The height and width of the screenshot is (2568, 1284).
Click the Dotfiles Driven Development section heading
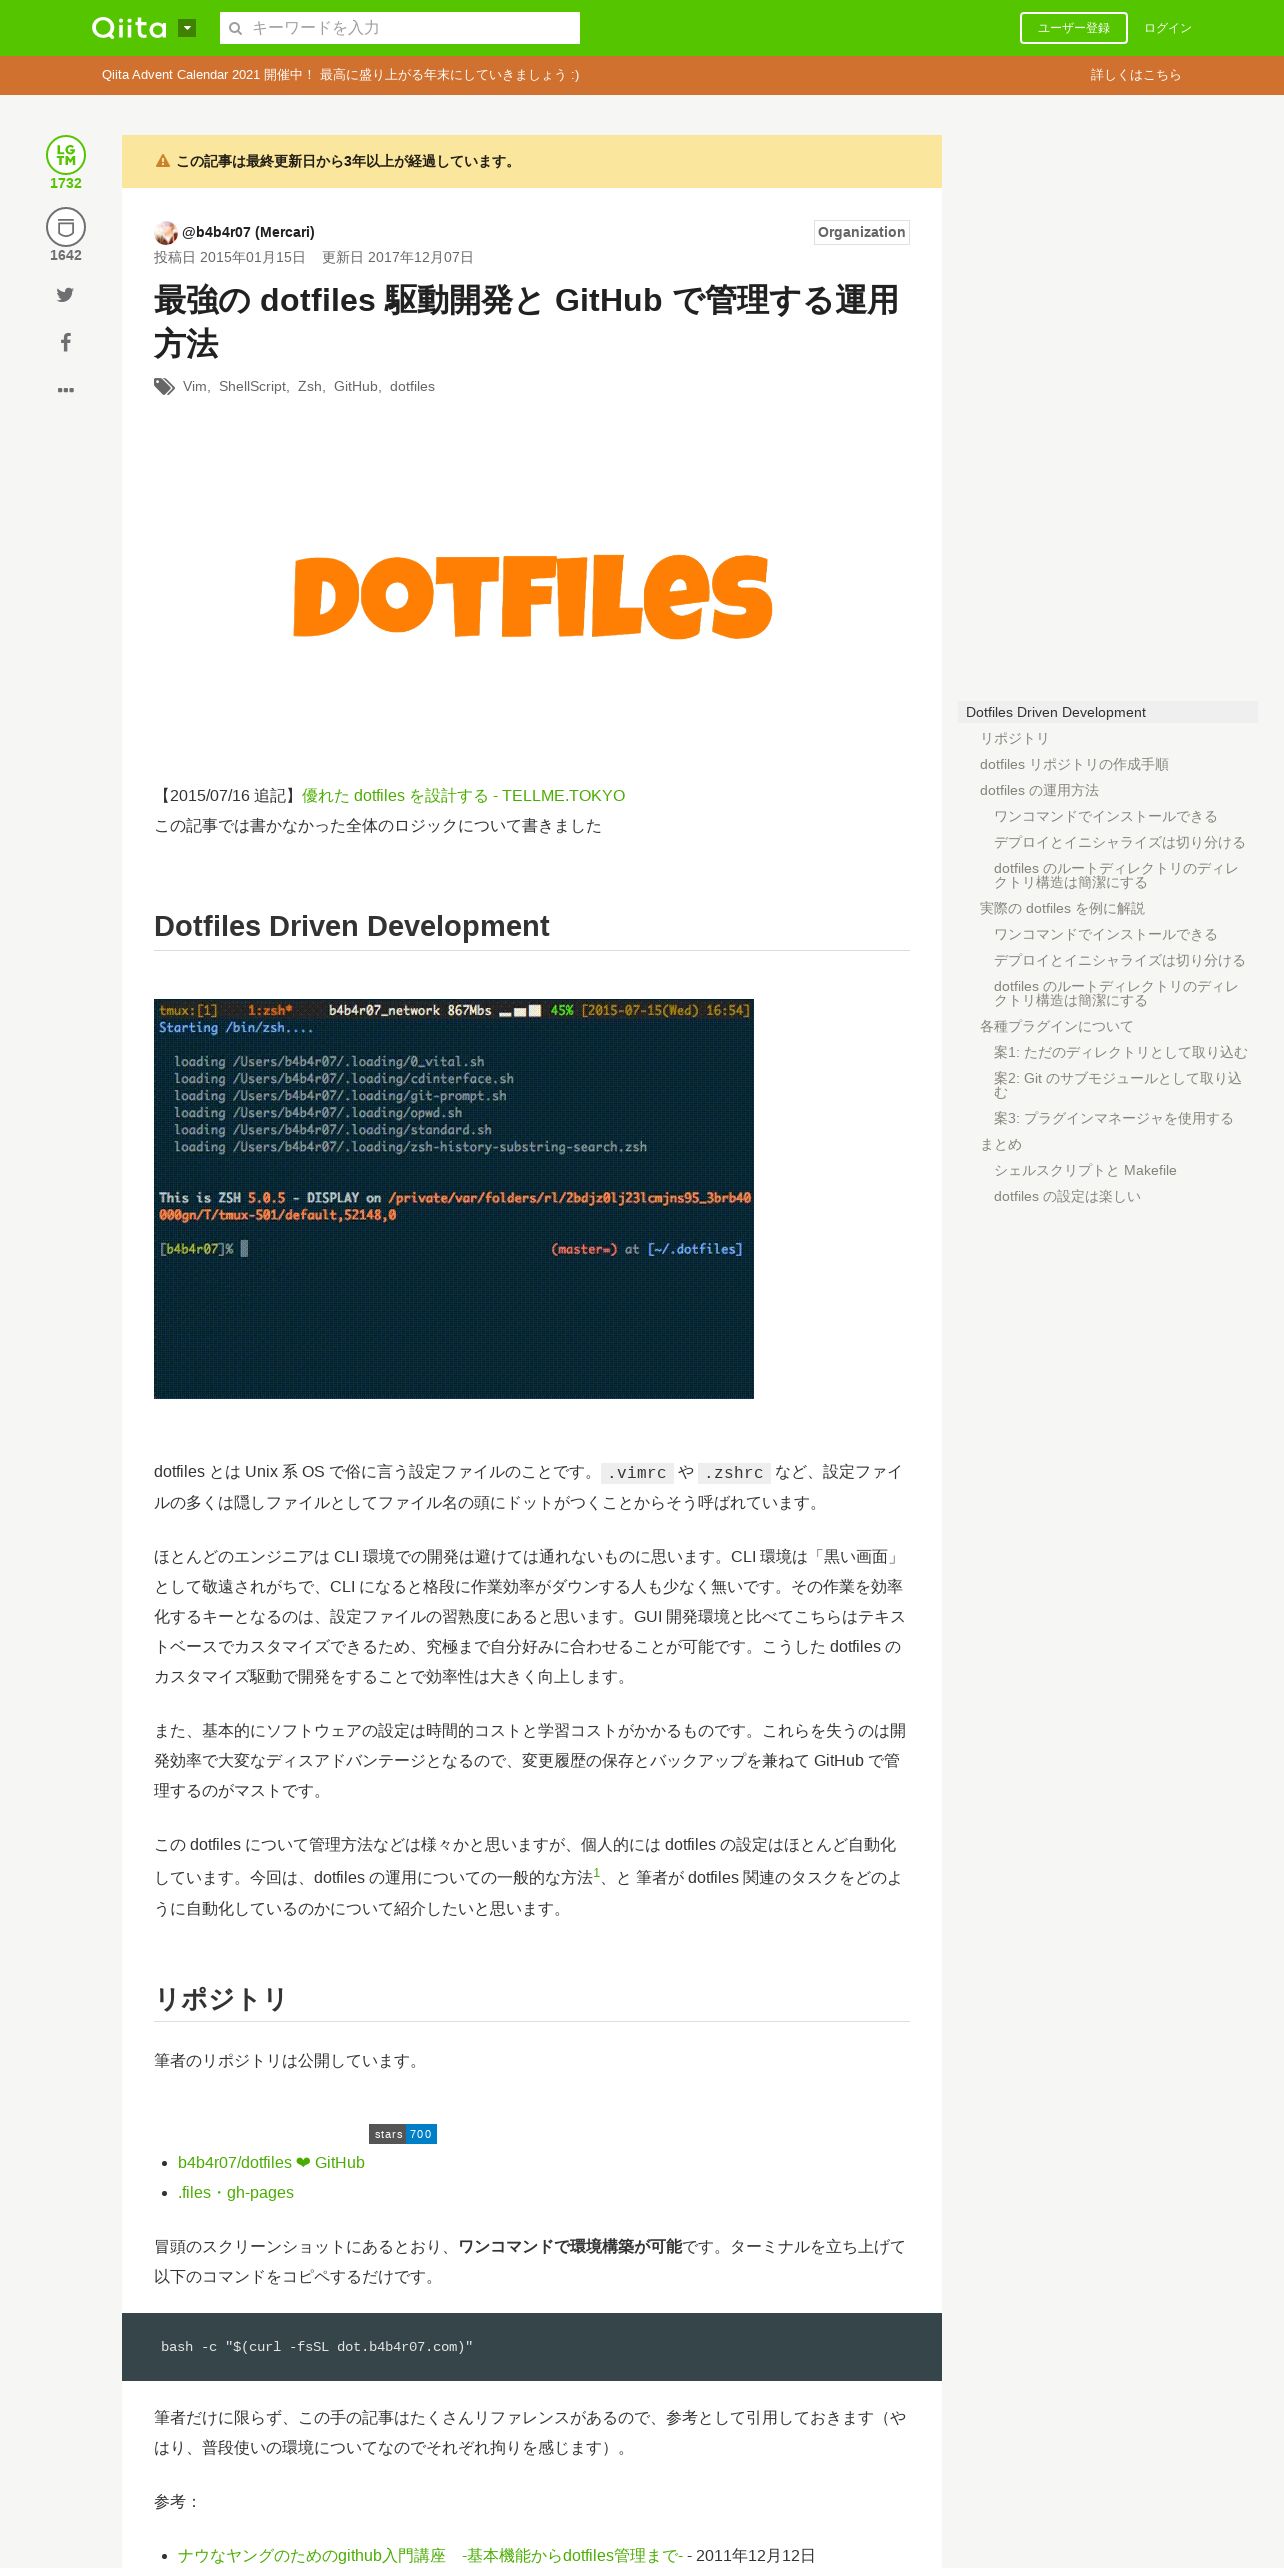tap(352, 926)
